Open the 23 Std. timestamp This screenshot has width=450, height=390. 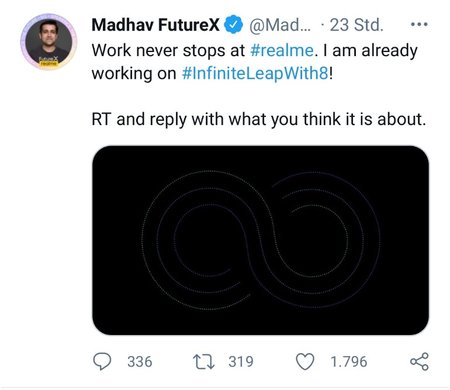(x=356, y=25)
